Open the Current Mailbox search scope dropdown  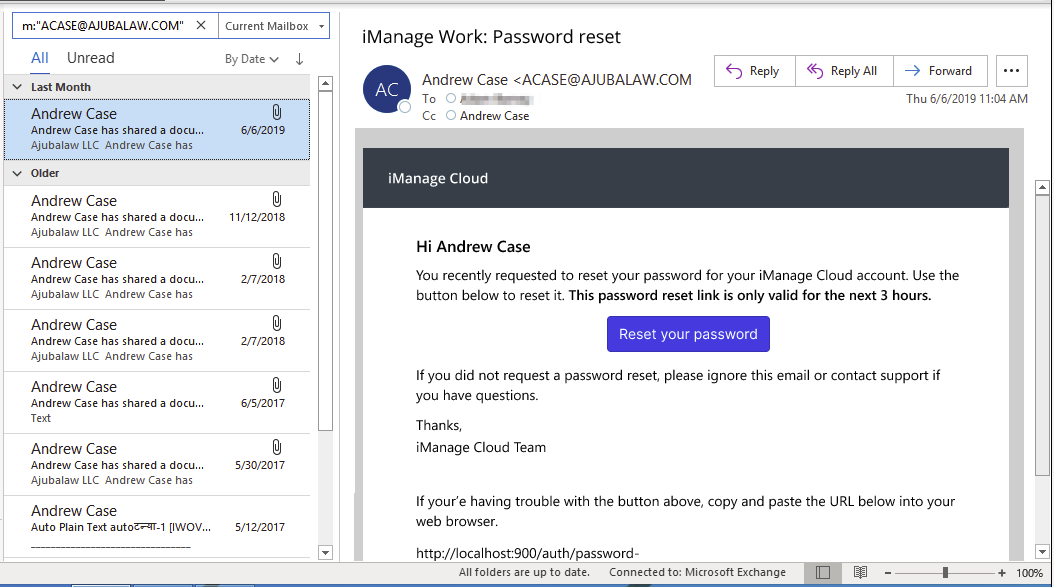(x=273, y=26)
